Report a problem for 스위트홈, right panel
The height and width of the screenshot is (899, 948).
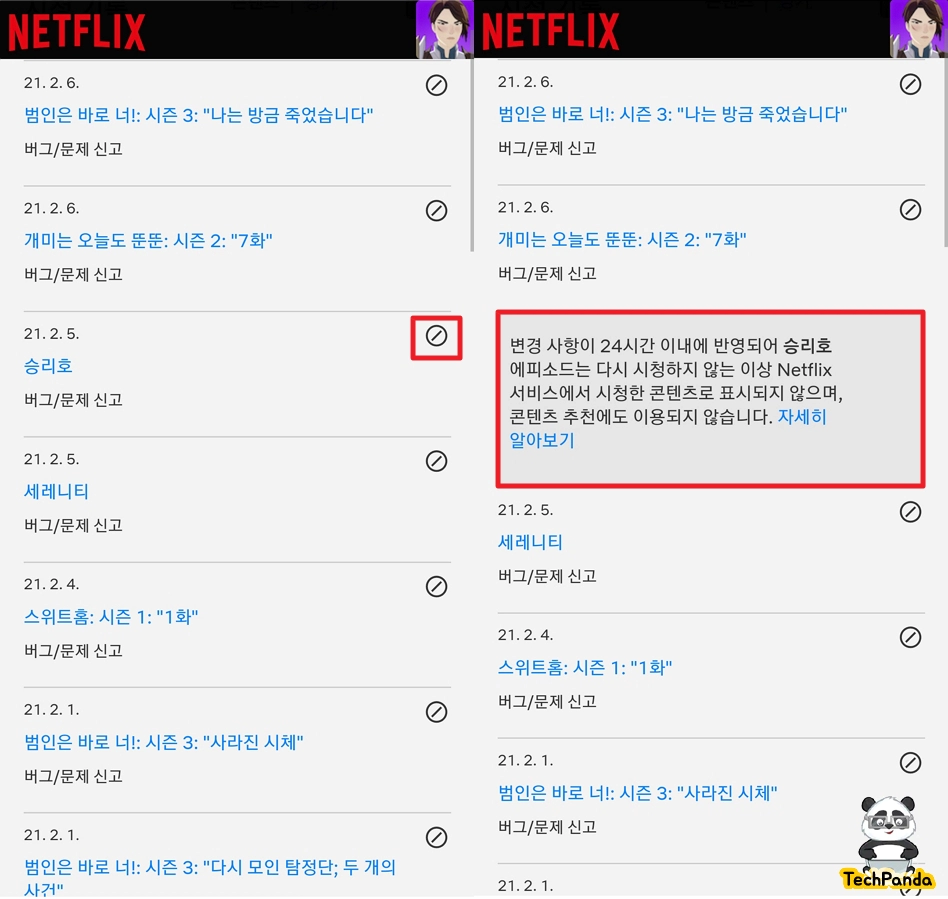click(x=547, y=701)
